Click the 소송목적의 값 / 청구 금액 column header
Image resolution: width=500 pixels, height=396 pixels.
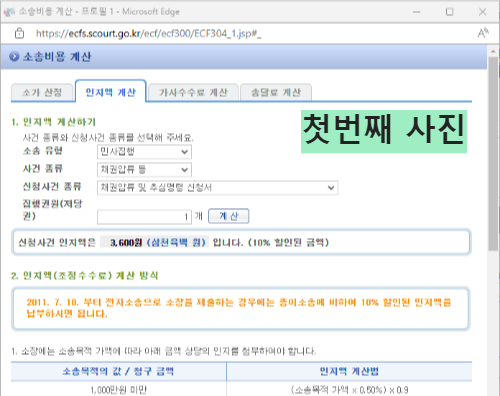[x=118, y=371]
